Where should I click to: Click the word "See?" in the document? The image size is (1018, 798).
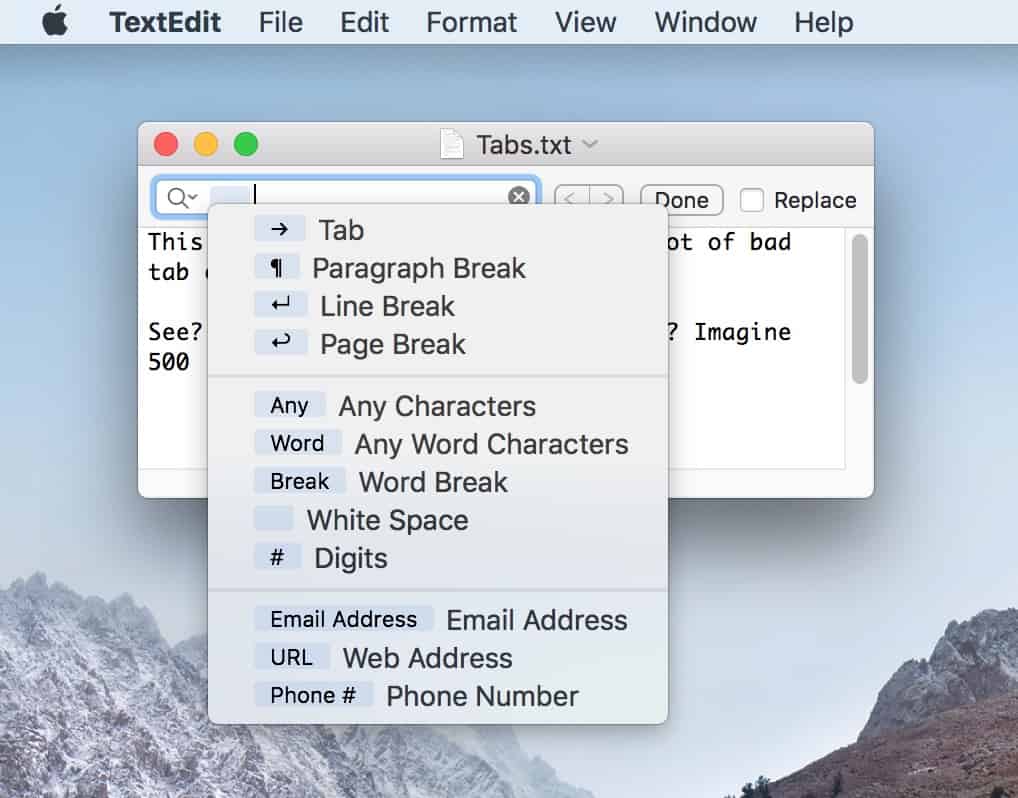click(175, 332)
